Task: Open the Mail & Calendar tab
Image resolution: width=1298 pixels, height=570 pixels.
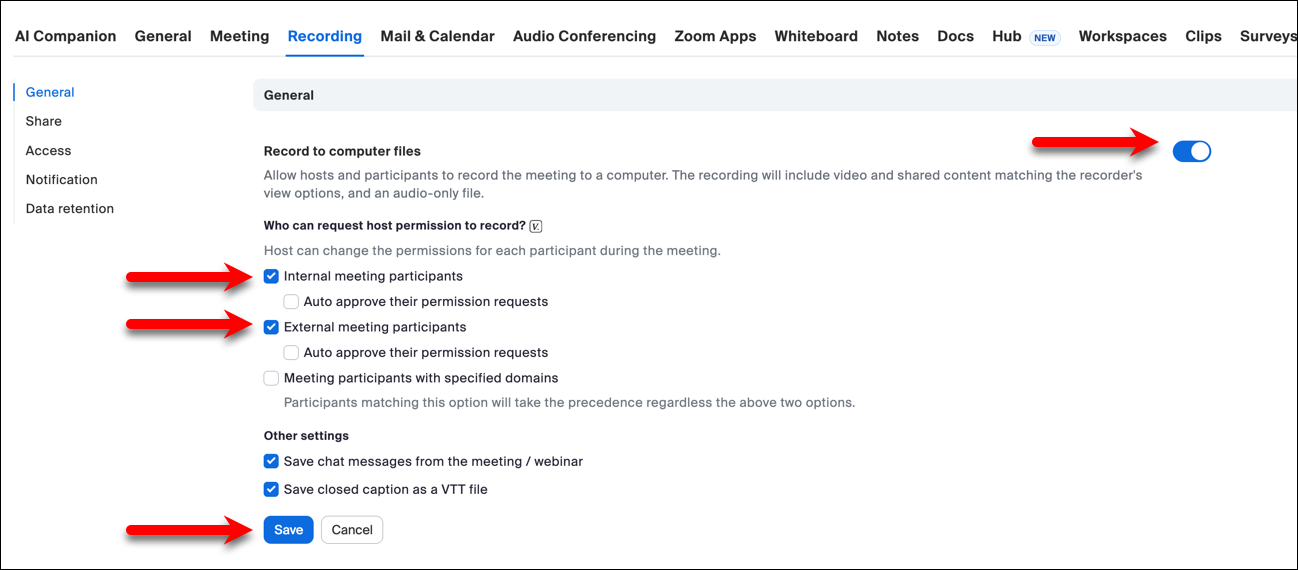Action: point(437,36)
